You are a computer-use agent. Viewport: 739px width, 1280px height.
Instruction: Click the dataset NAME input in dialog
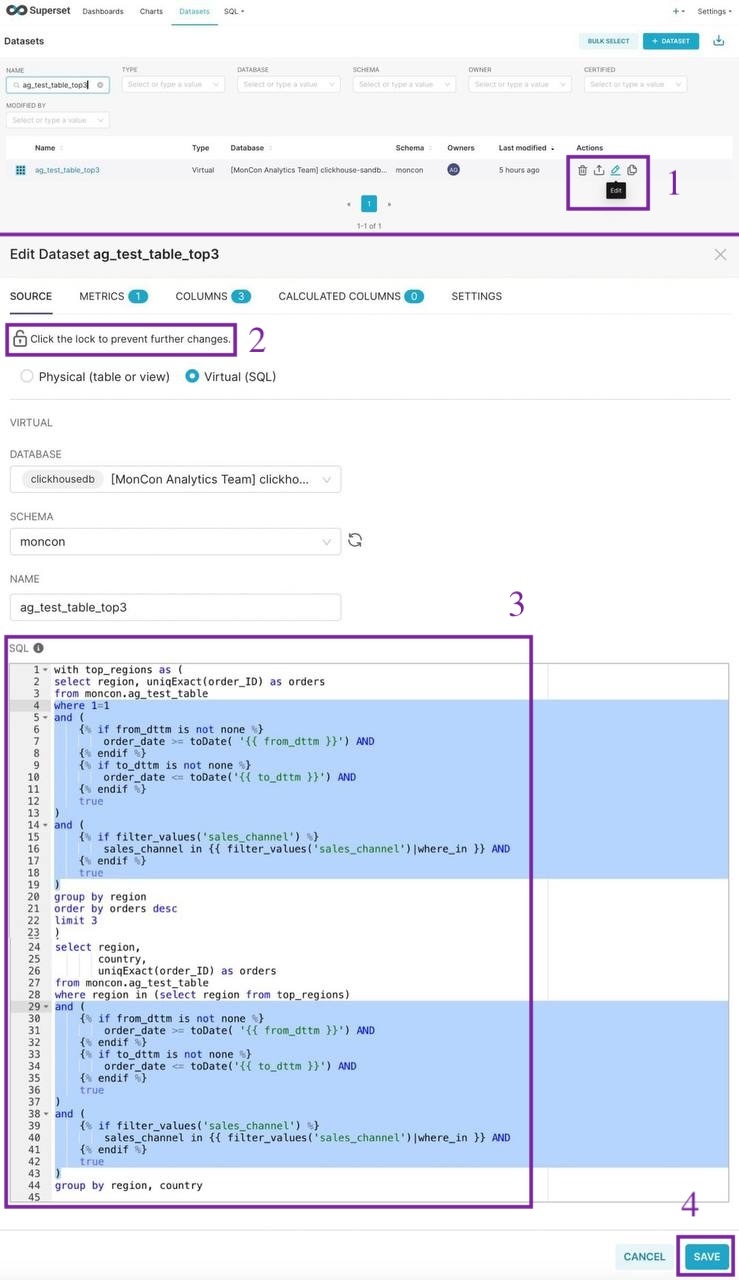tap(175, 607)
